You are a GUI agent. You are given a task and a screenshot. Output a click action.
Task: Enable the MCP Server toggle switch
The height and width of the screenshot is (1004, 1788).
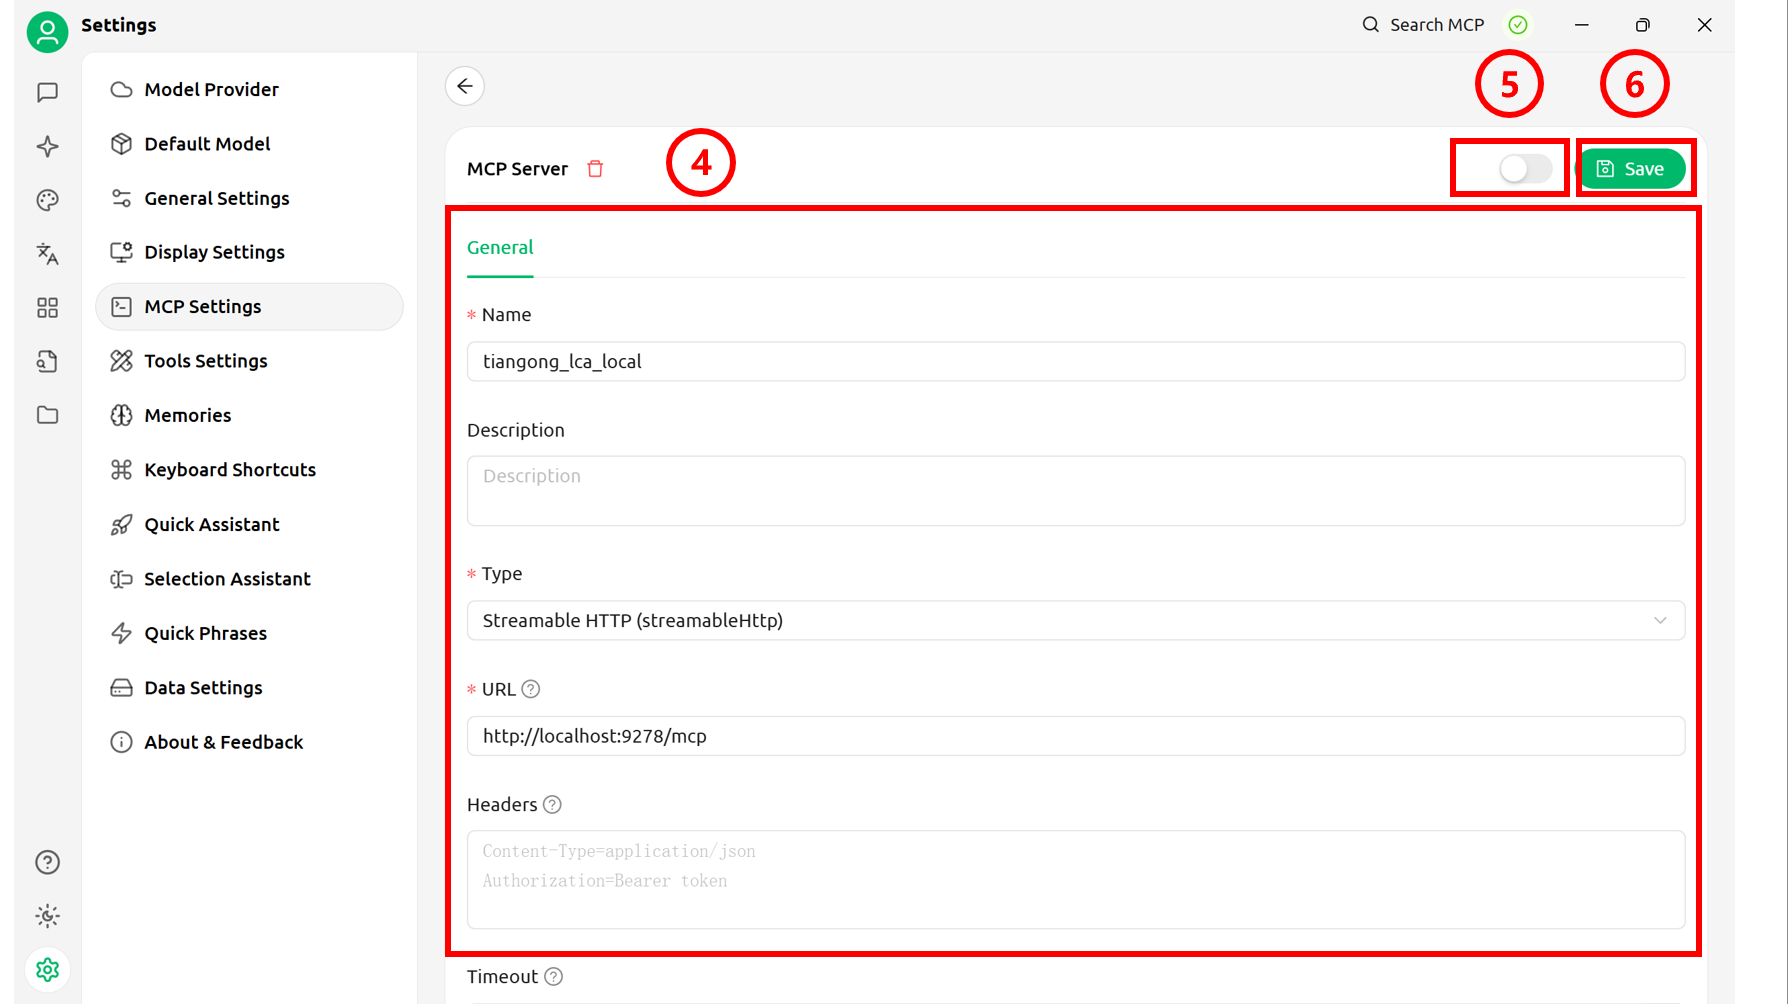(1524, 169)
